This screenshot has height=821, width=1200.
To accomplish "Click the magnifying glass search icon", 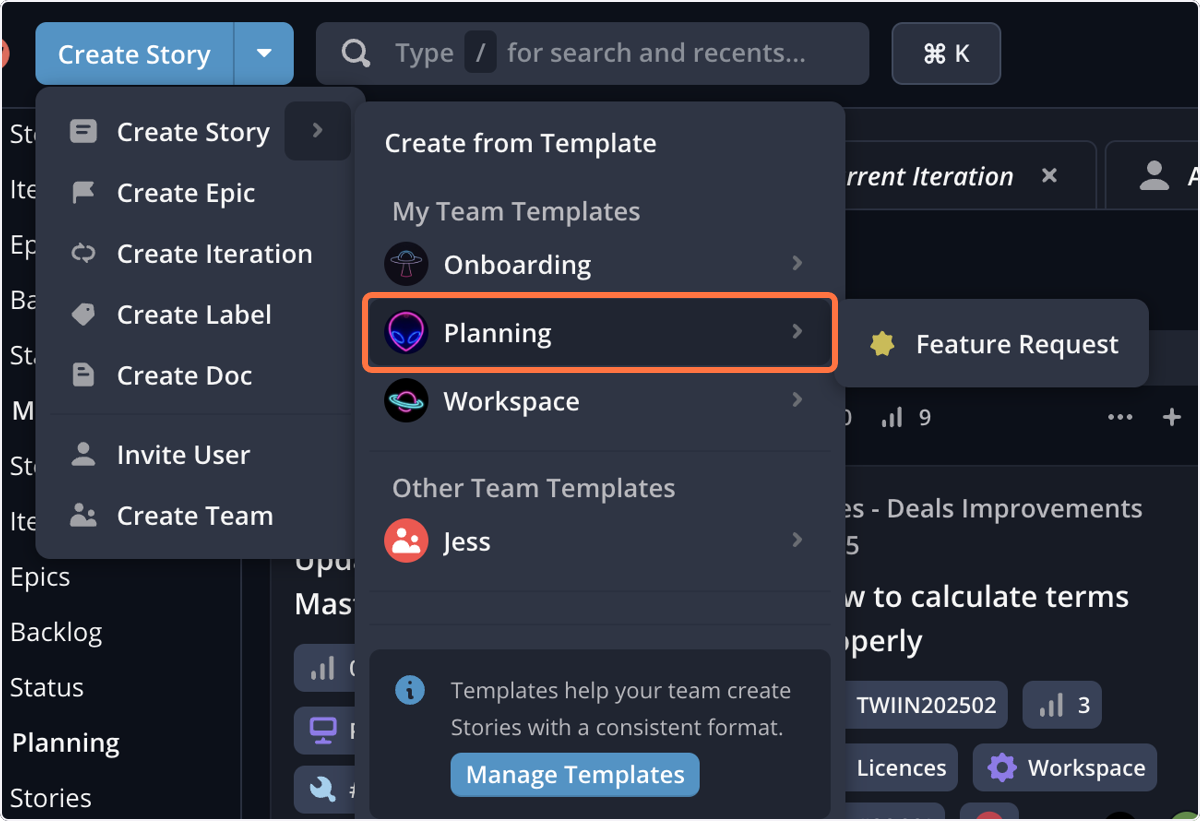I will [x=355, y=53].
